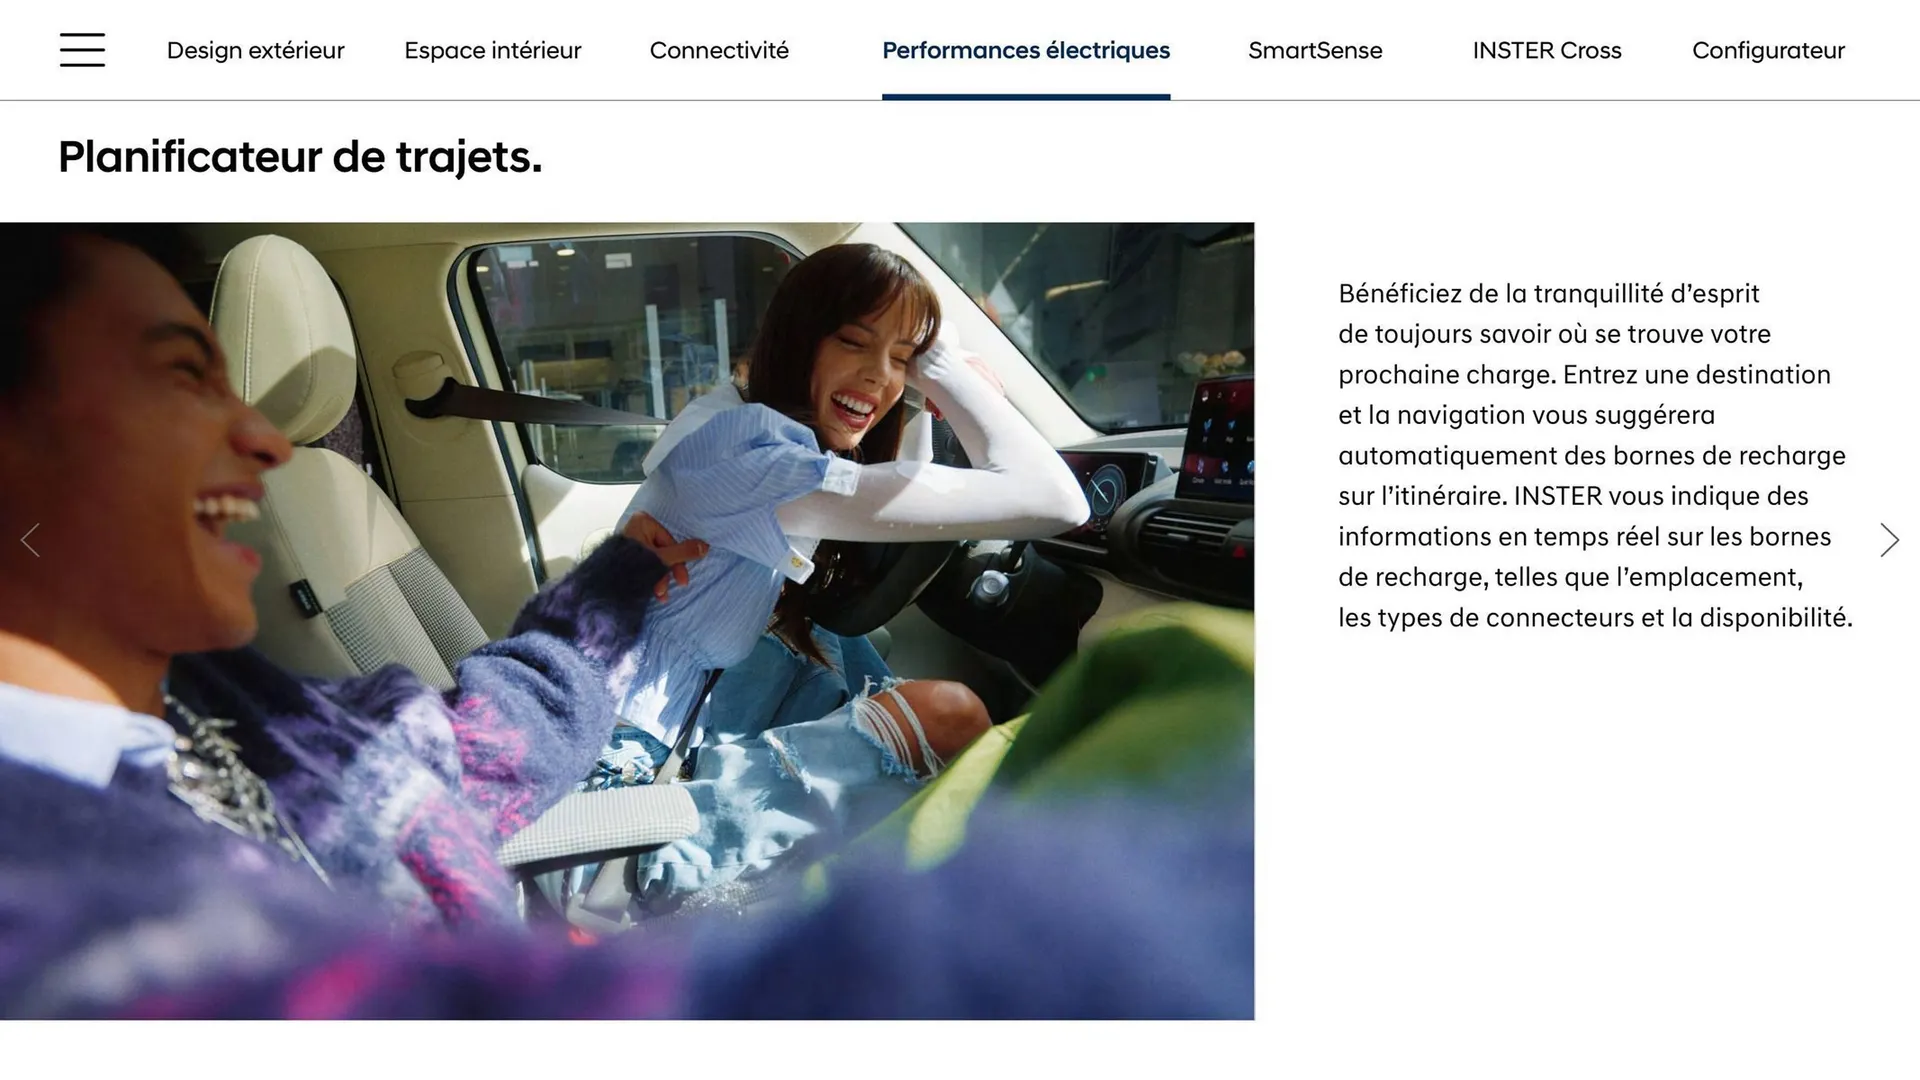
Task: Launch the Configurateur link
Action: point(1768,50)
